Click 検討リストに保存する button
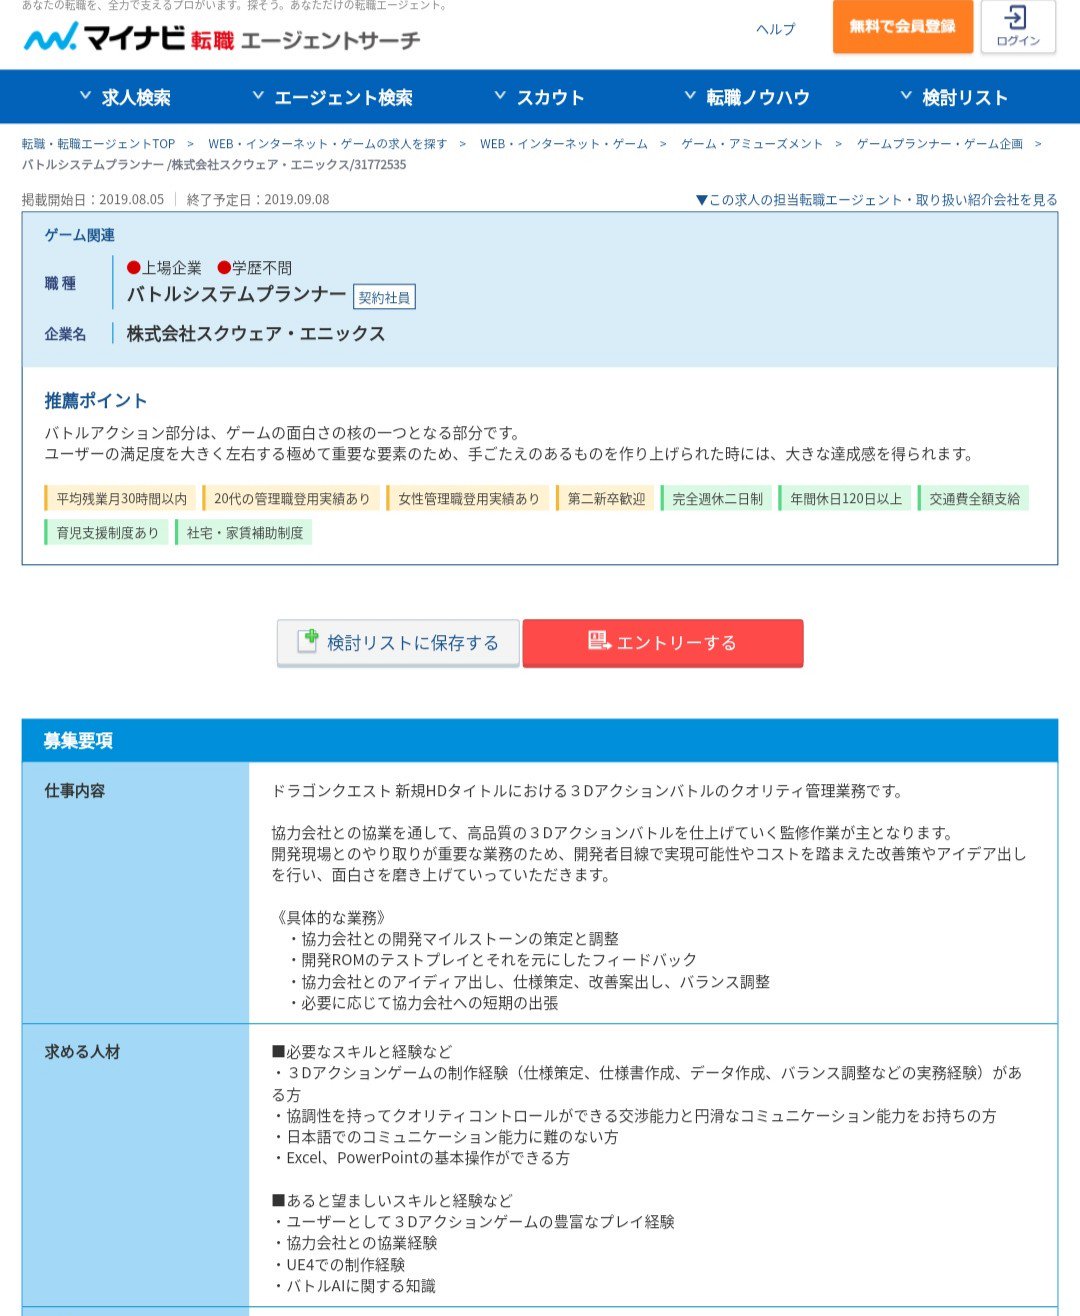The width and height of the screenshot is (1080, 1316). [398, 642]
